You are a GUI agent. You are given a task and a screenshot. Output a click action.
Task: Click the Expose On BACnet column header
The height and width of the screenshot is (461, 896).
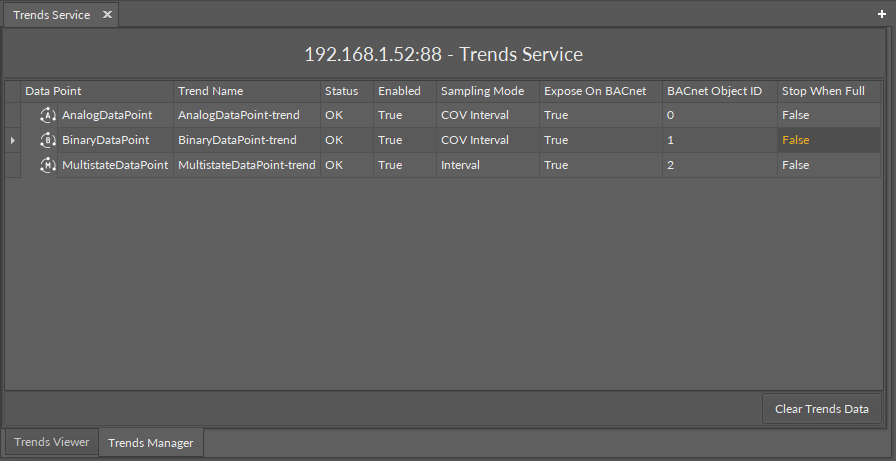594,91
